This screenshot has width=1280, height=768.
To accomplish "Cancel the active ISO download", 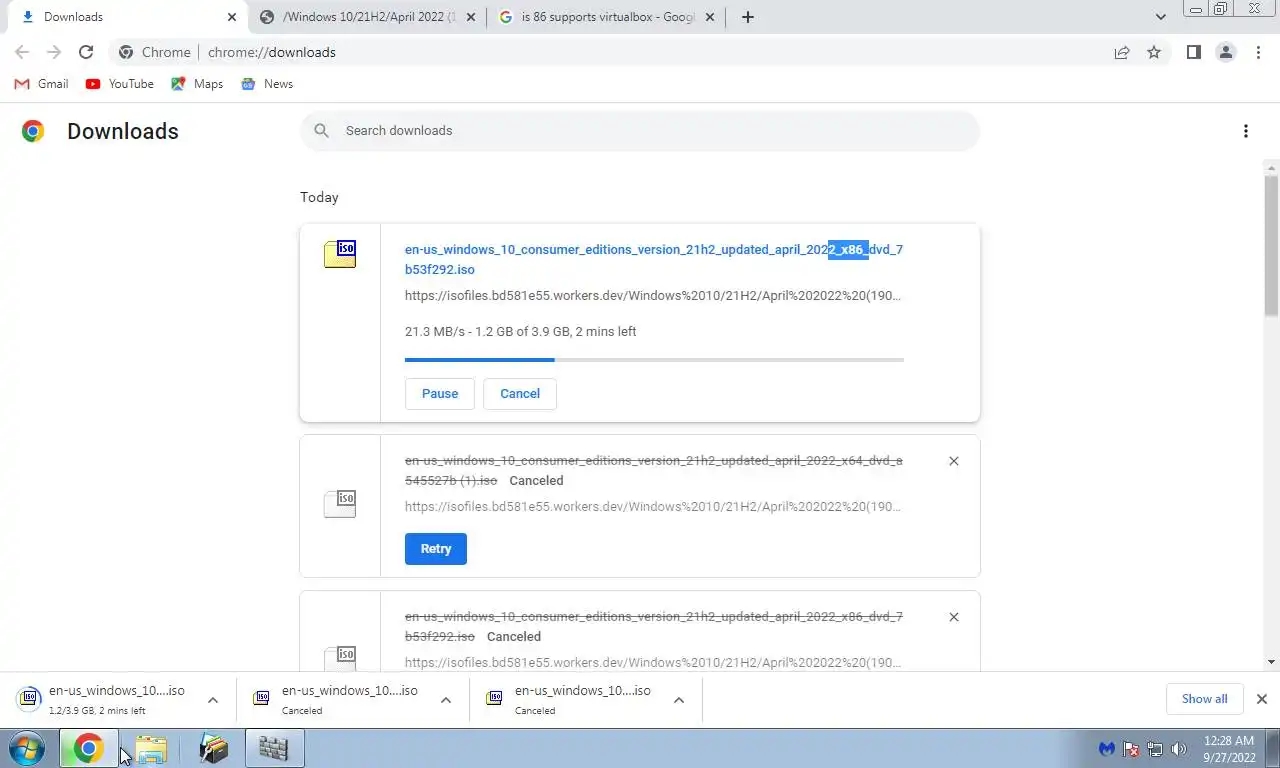I will [x=520, y=394].
